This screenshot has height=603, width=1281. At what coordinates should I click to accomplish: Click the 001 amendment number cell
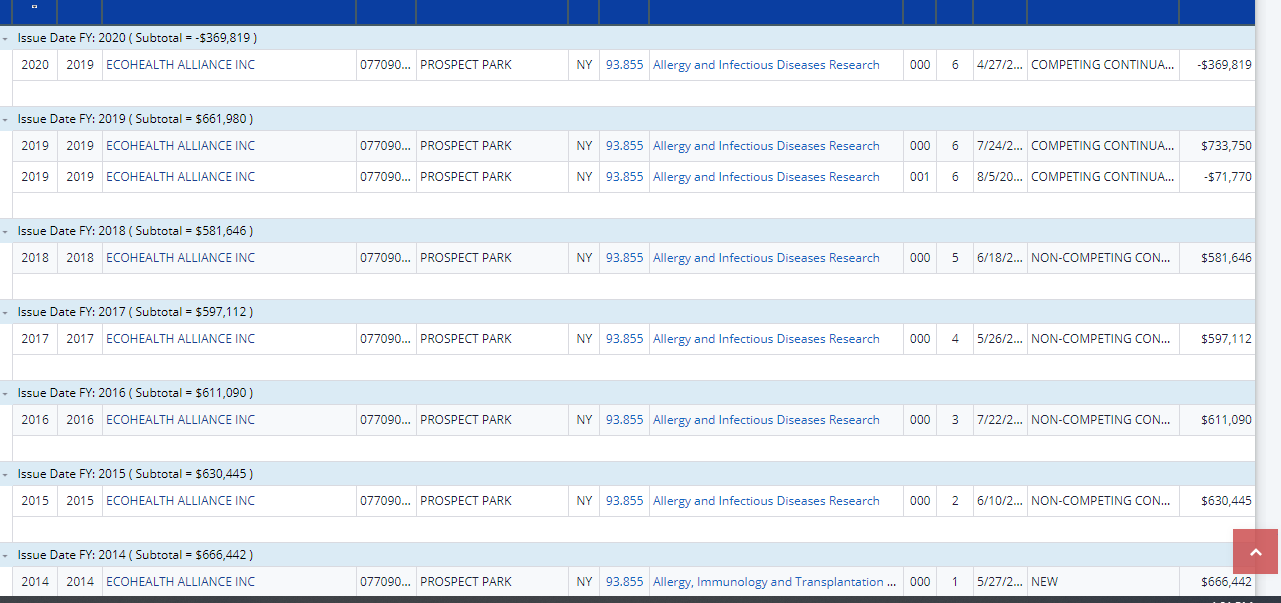(x=920, y=177)
